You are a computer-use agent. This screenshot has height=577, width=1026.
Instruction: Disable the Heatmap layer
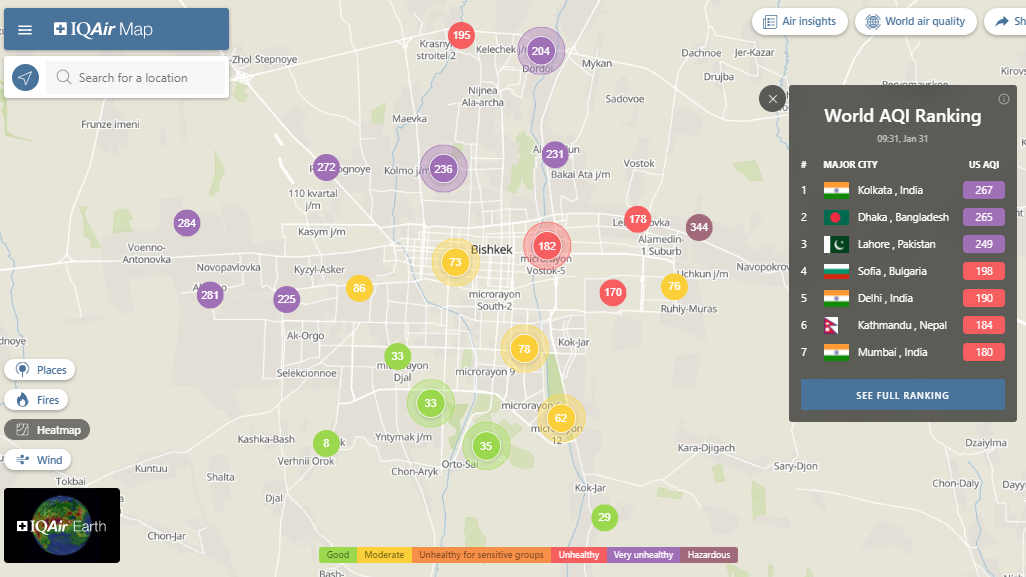47,430
